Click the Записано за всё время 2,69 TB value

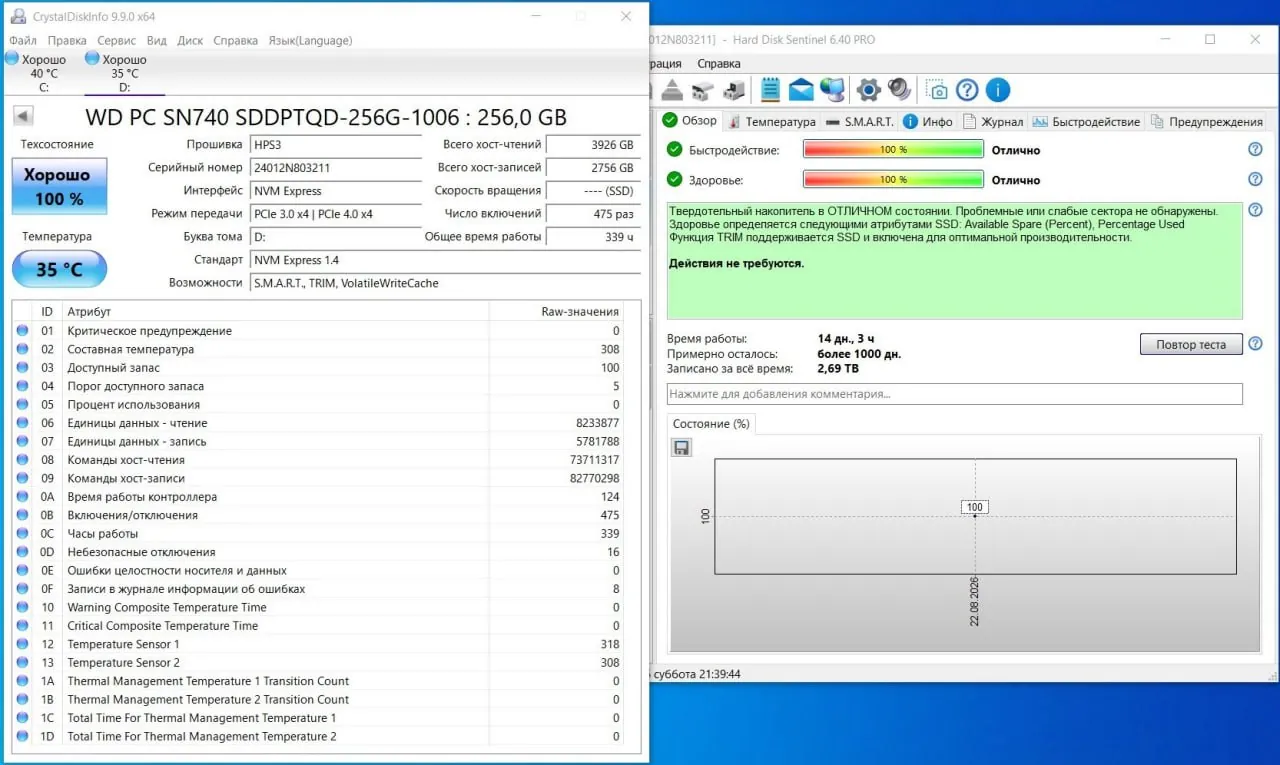(x=838, y=369)
